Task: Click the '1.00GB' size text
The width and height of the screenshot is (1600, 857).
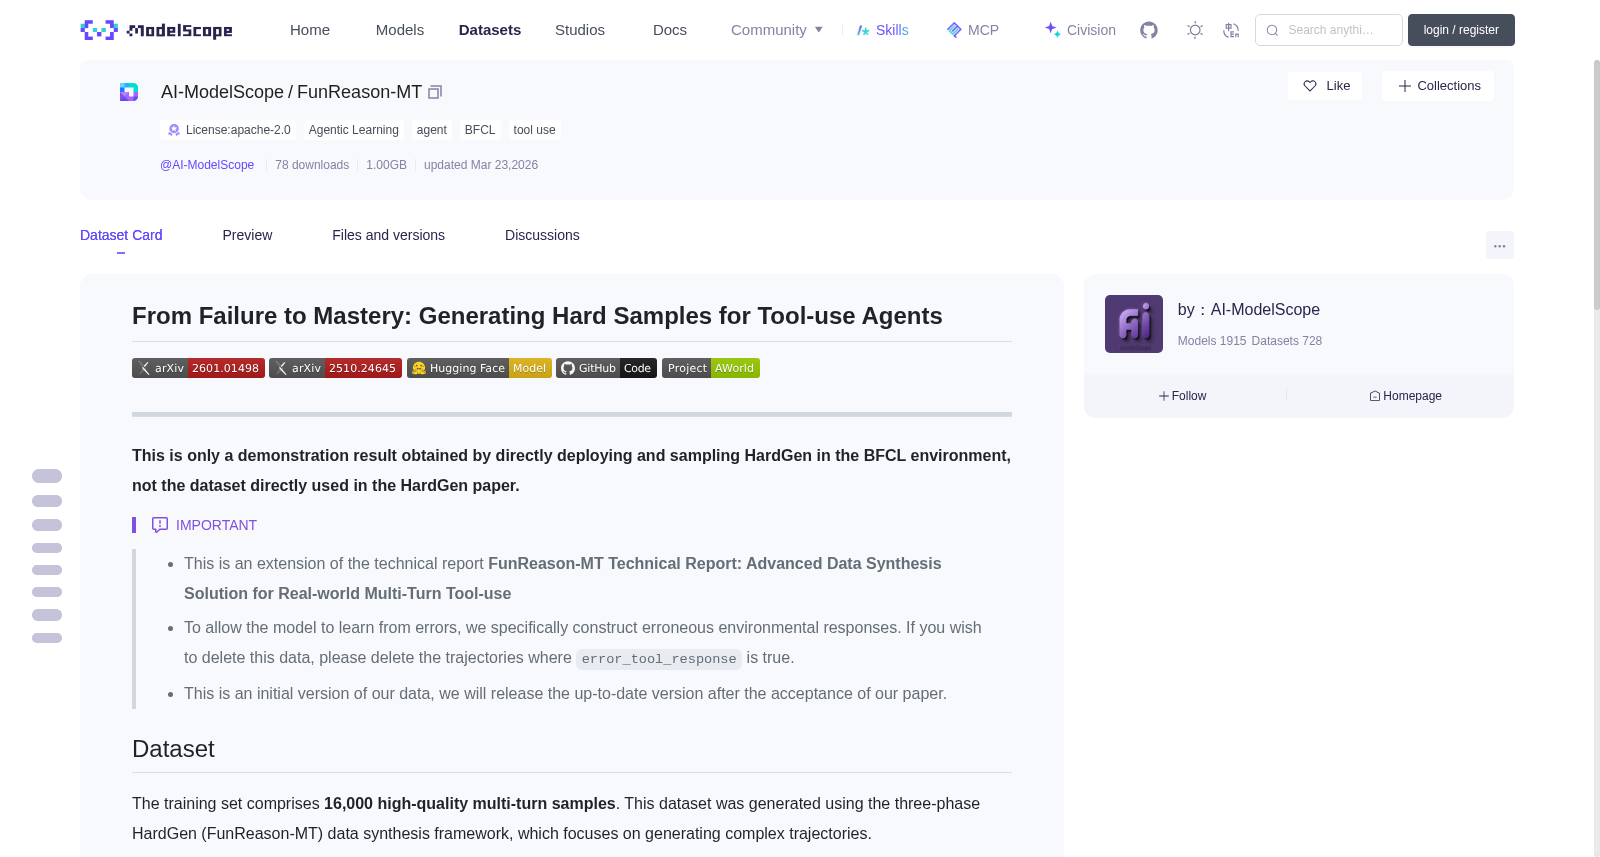Action: (x=386, y=165)
